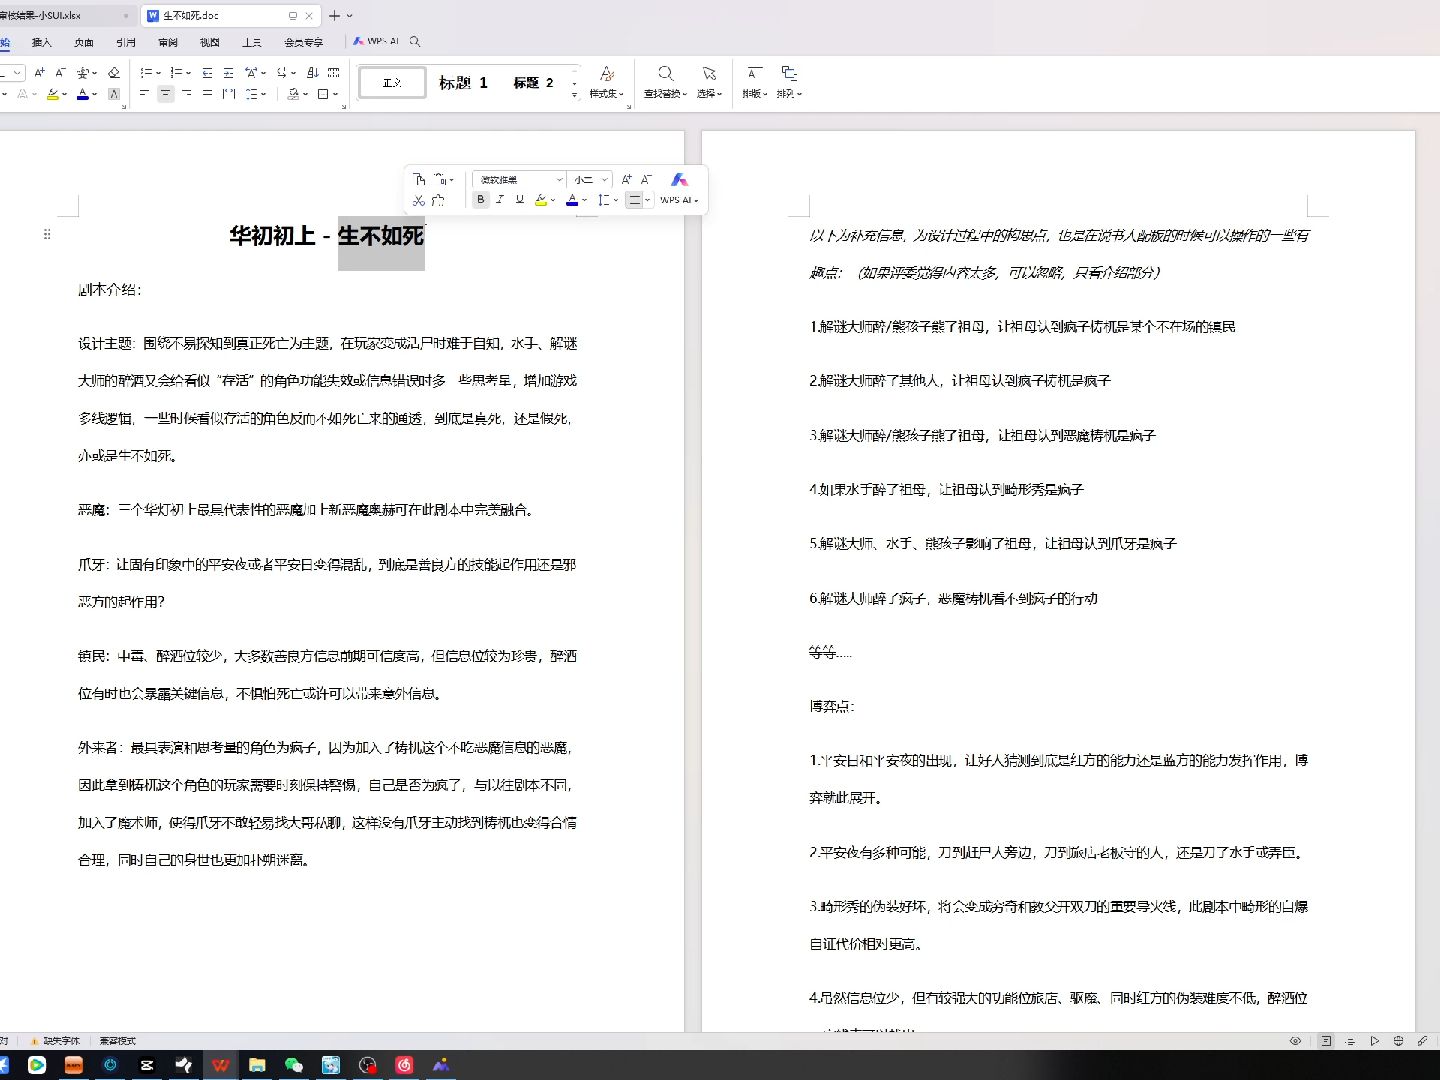Click the ribbon font color A icon

(83, 94)
